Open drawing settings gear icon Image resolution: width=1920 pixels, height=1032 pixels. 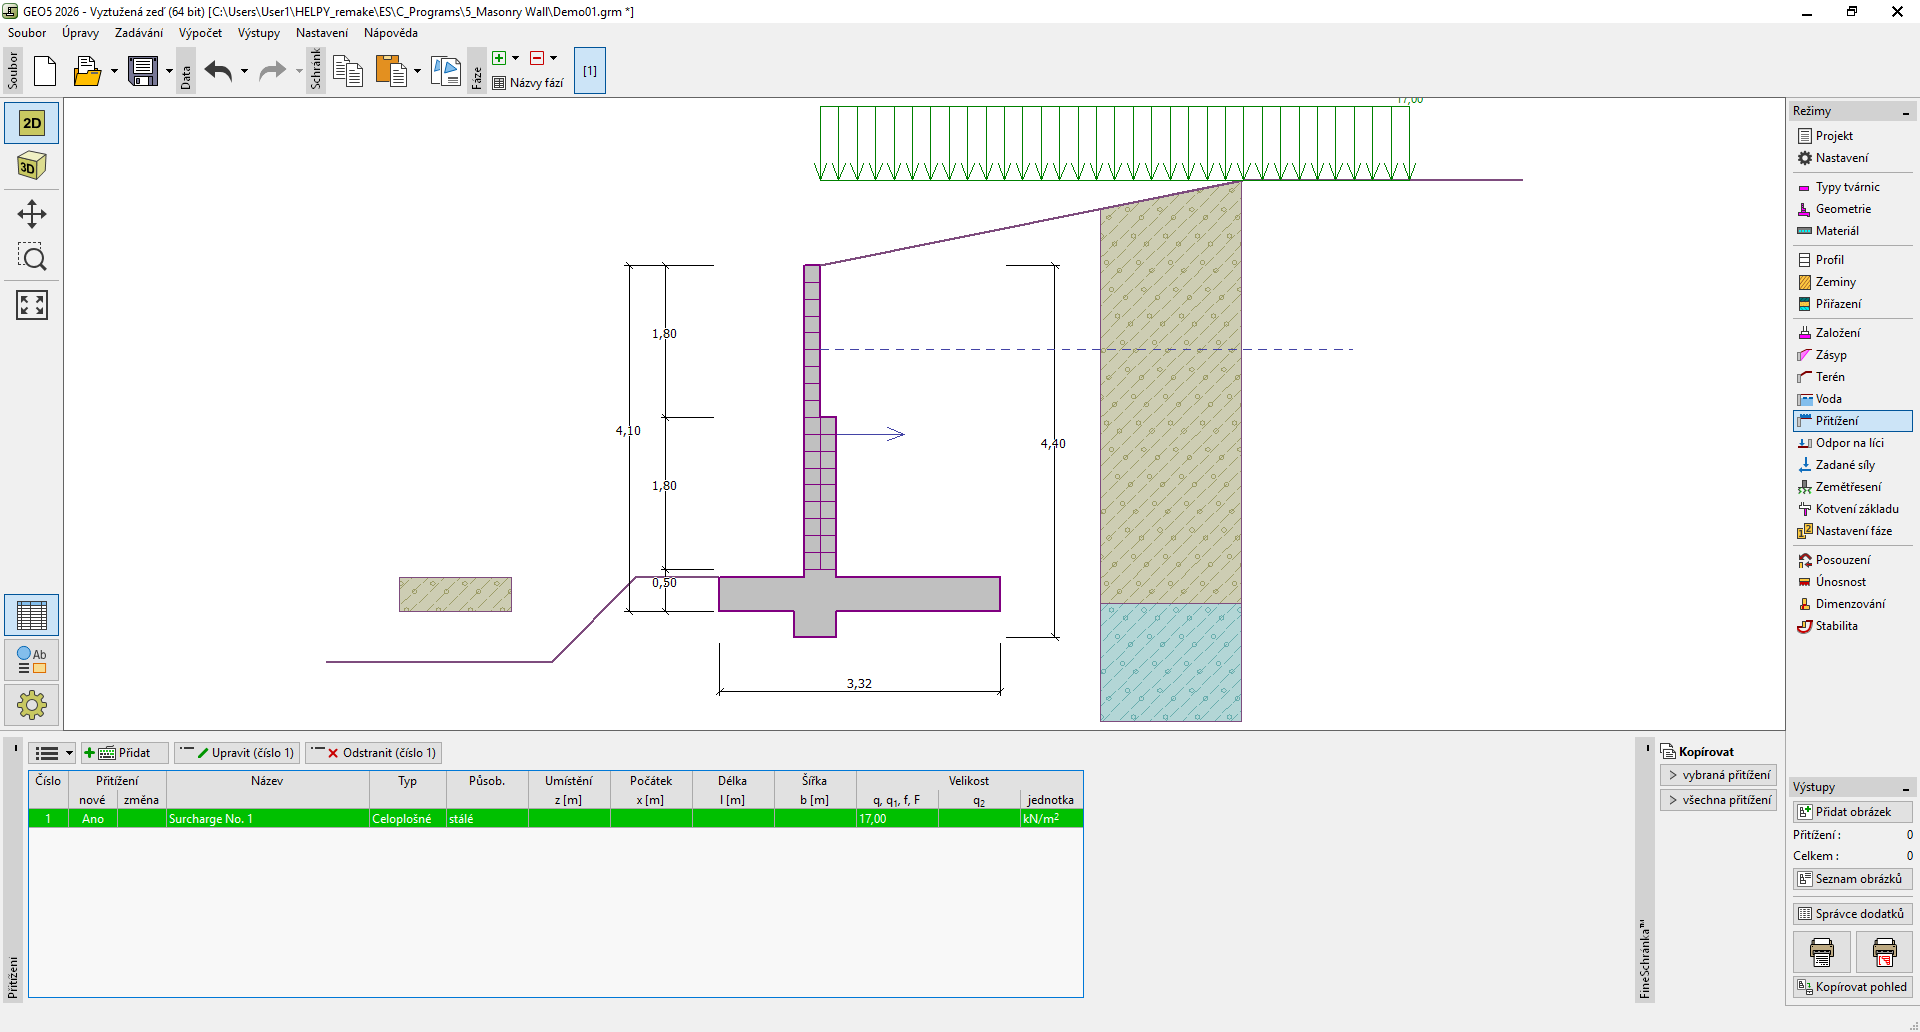pyautogui.click(x=32, y=705)
